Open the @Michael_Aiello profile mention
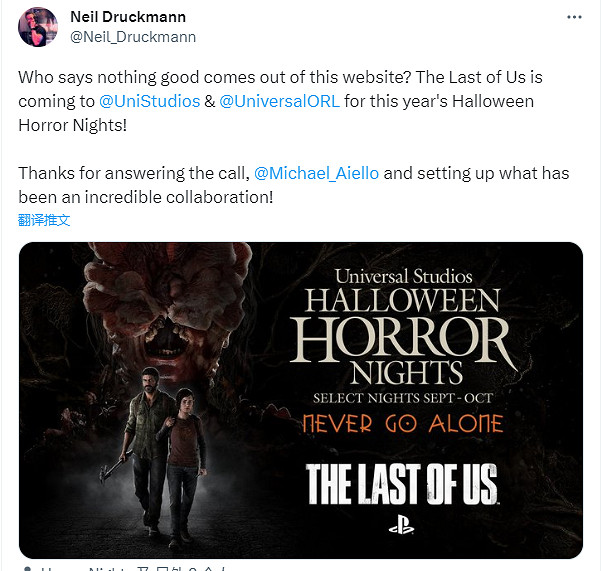601x571 pixels. point(316,173)
